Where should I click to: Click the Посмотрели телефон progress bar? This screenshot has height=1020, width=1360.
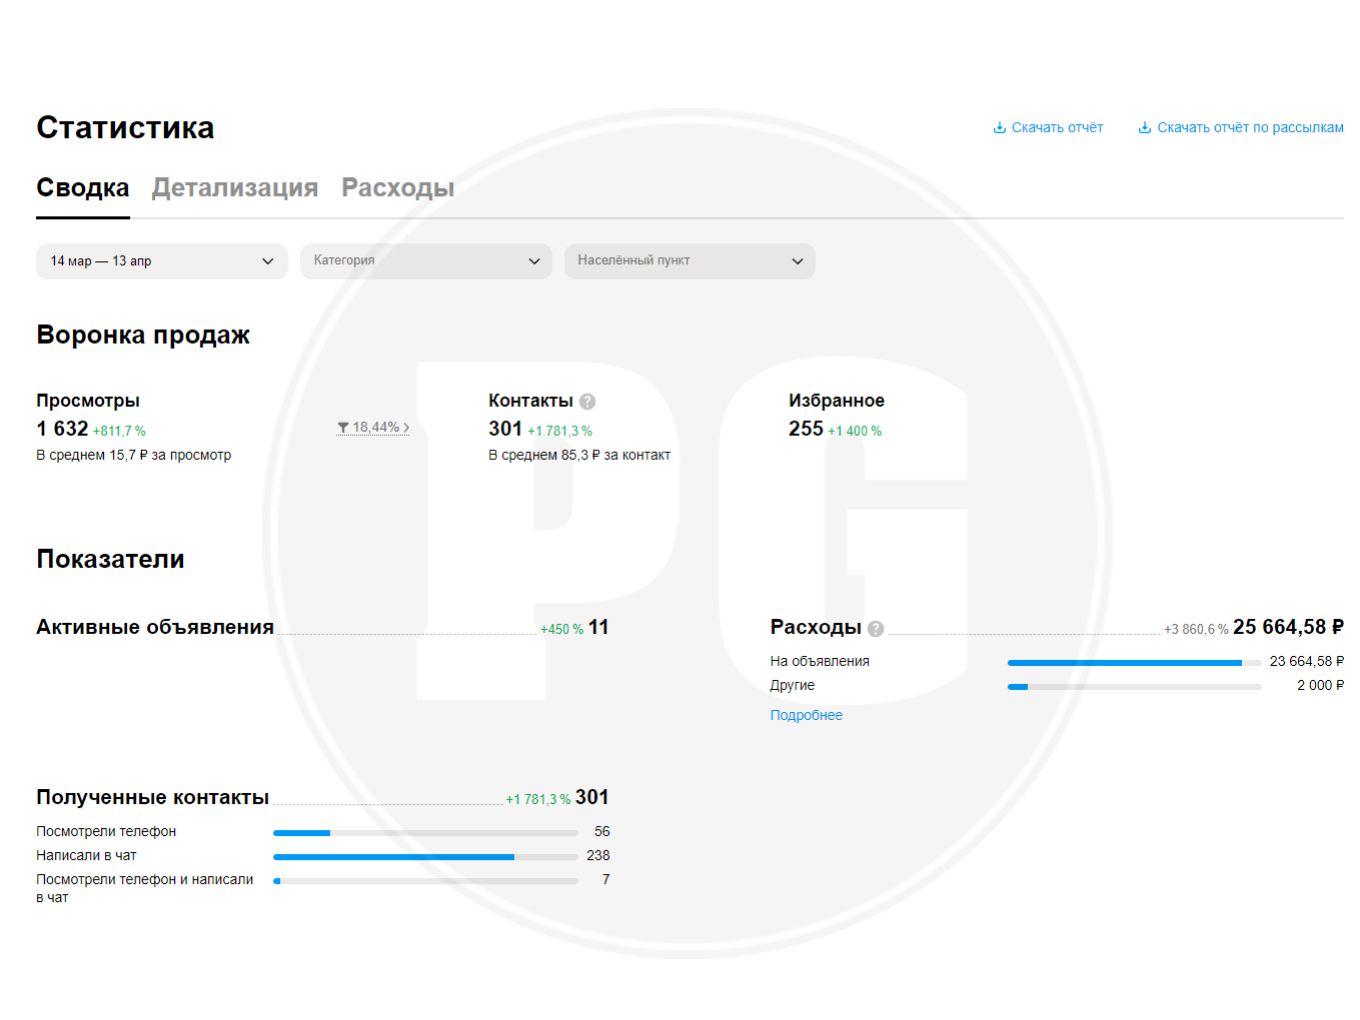point(426,833)
